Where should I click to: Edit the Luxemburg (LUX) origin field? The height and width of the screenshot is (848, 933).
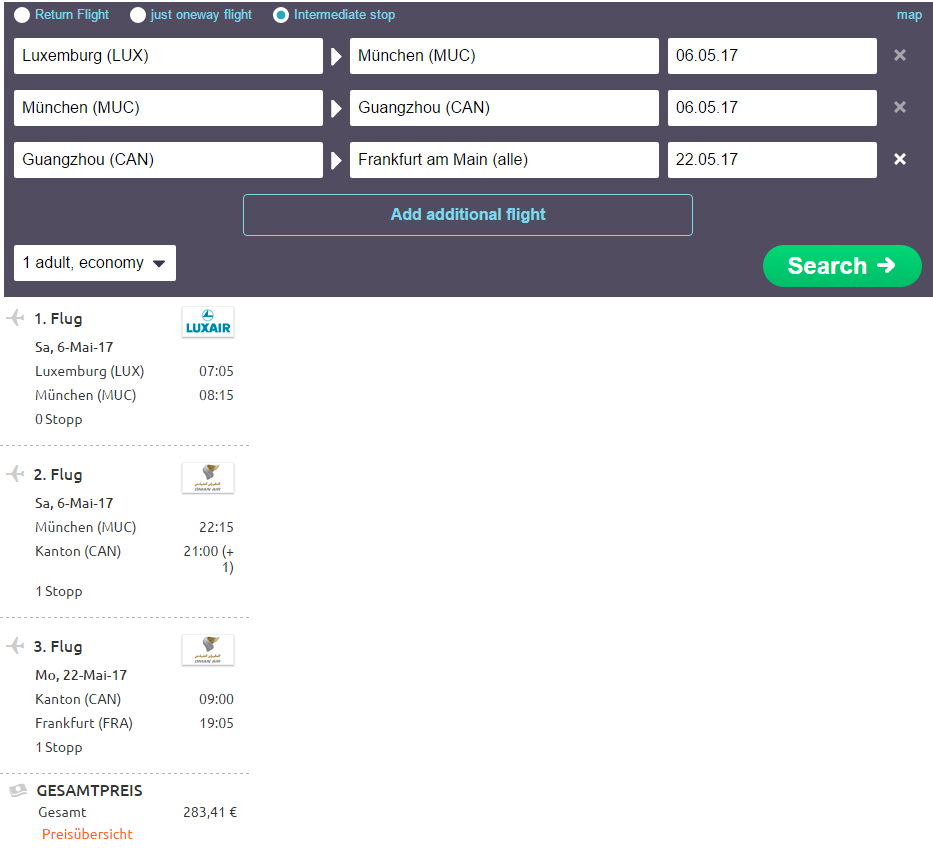(x=168, y=56)
